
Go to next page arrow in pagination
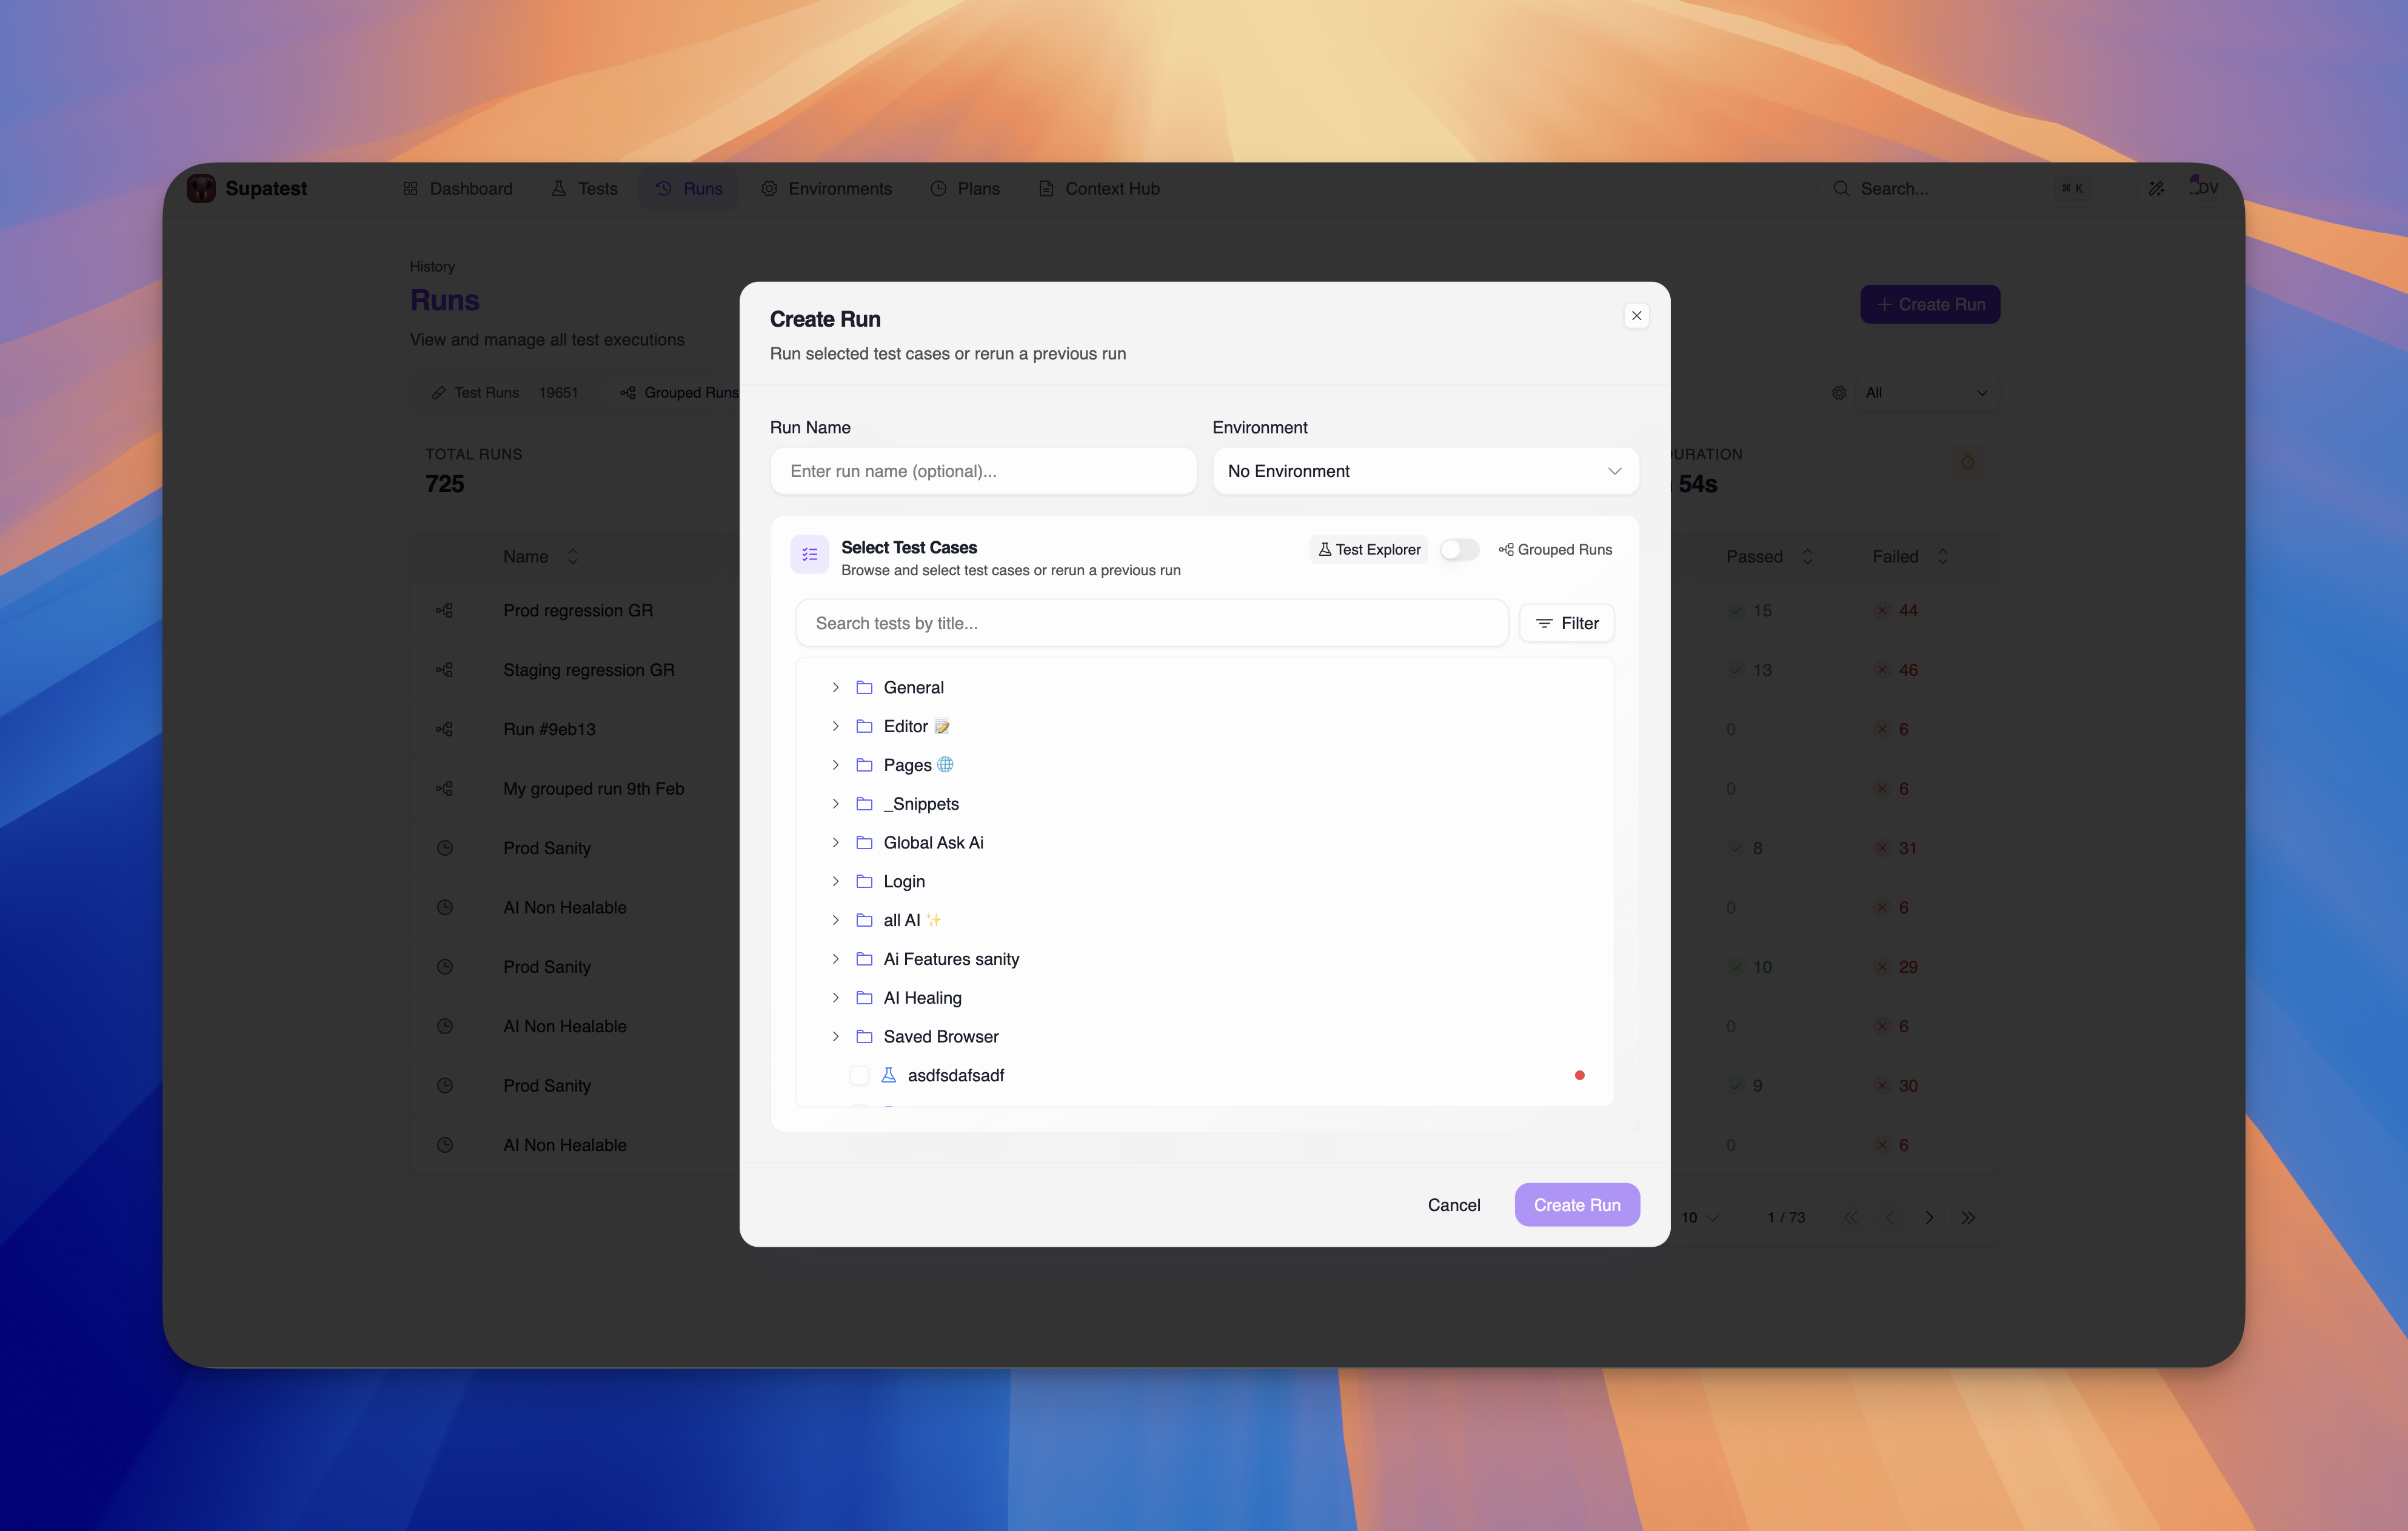click(x=1929, y=1217)
